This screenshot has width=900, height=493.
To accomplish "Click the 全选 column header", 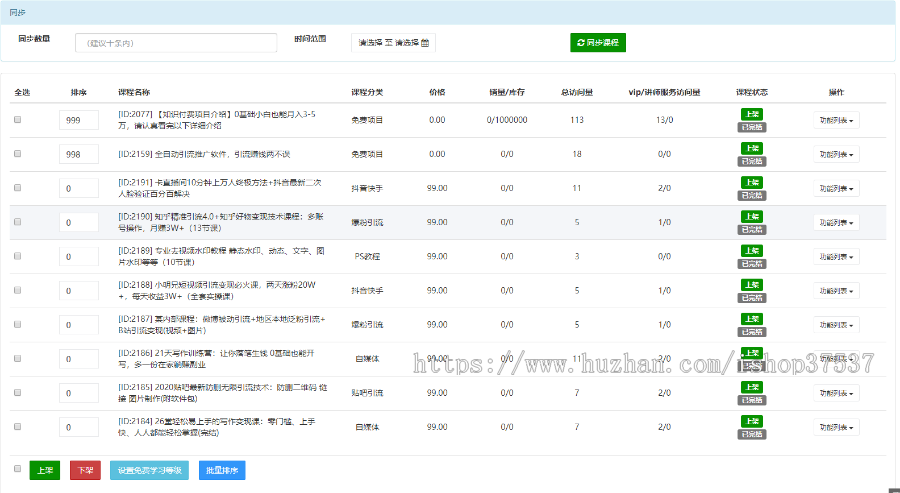I will point(22,92).
